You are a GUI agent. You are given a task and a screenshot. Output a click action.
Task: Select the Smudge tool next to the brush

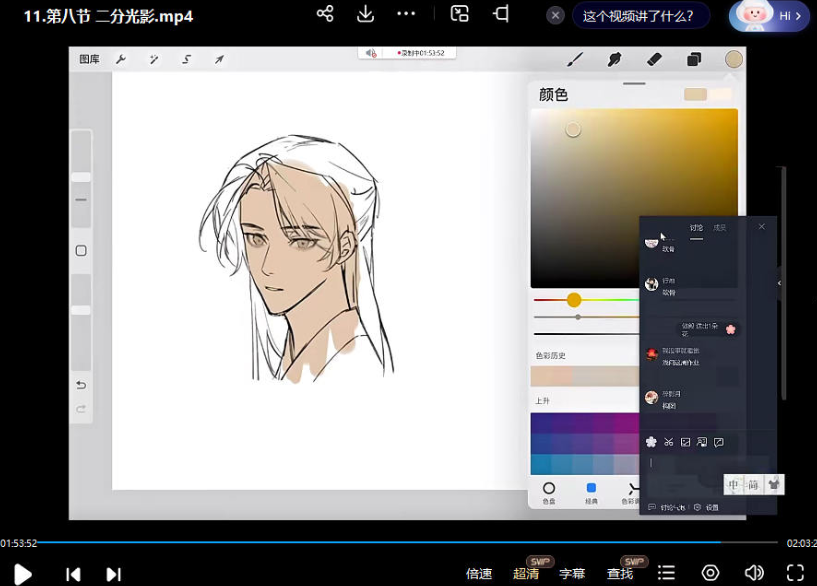[x=614, y=59]
